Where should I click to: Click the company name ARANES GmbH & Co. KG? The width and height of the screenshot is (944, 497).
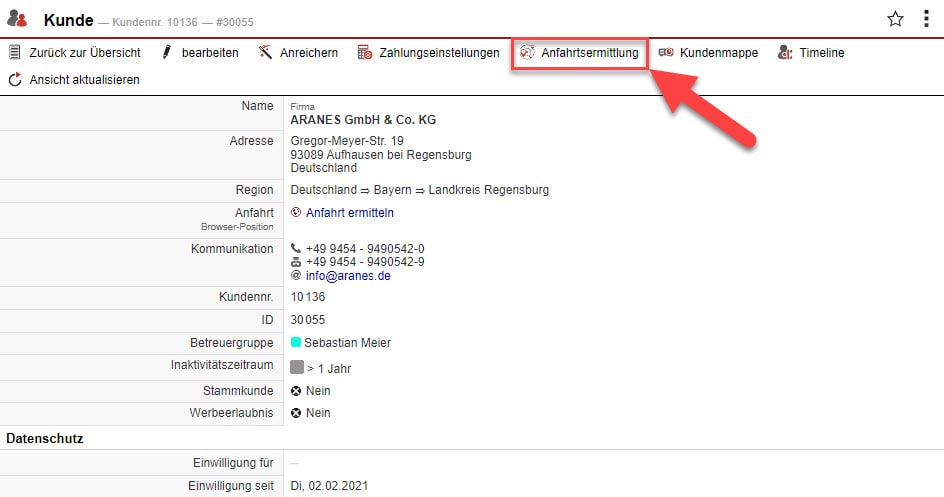tap(363, 120)
